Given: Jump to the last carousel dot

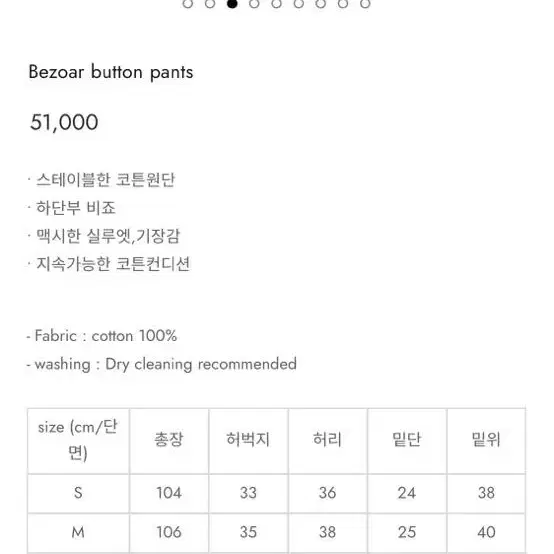Looking at the screenshot, I should pos(365,4).
